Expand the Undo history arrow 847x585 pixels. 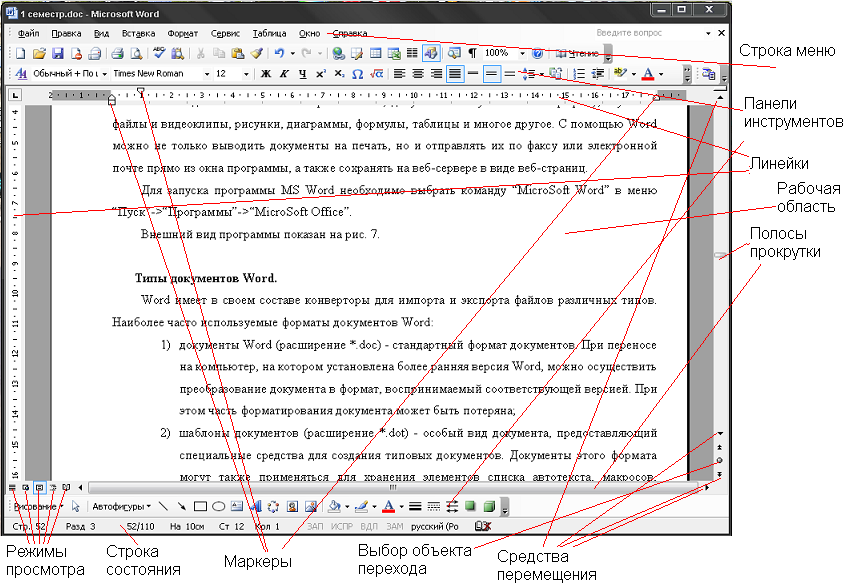[x=293, y=53]
